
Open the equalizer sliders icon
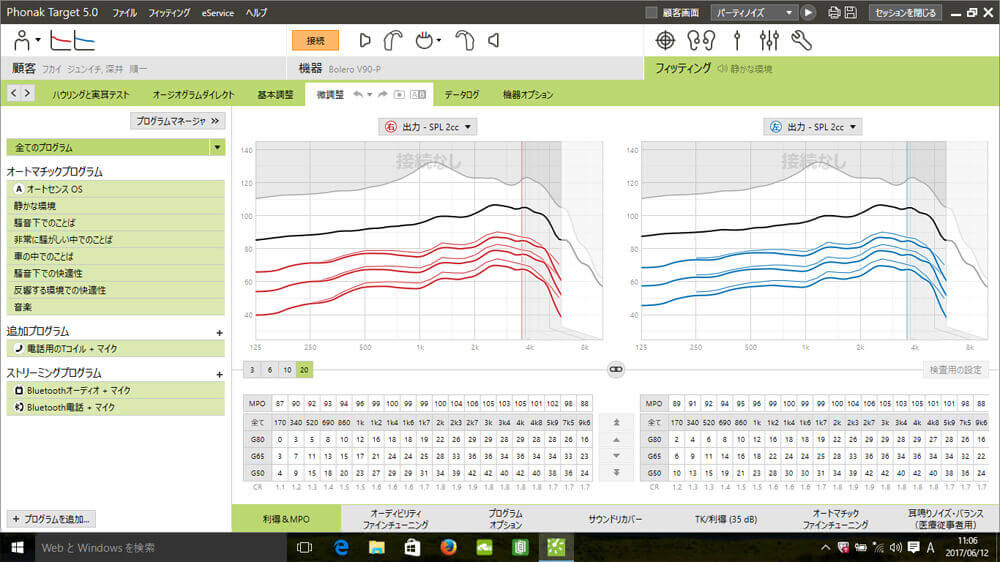[769, 41]
